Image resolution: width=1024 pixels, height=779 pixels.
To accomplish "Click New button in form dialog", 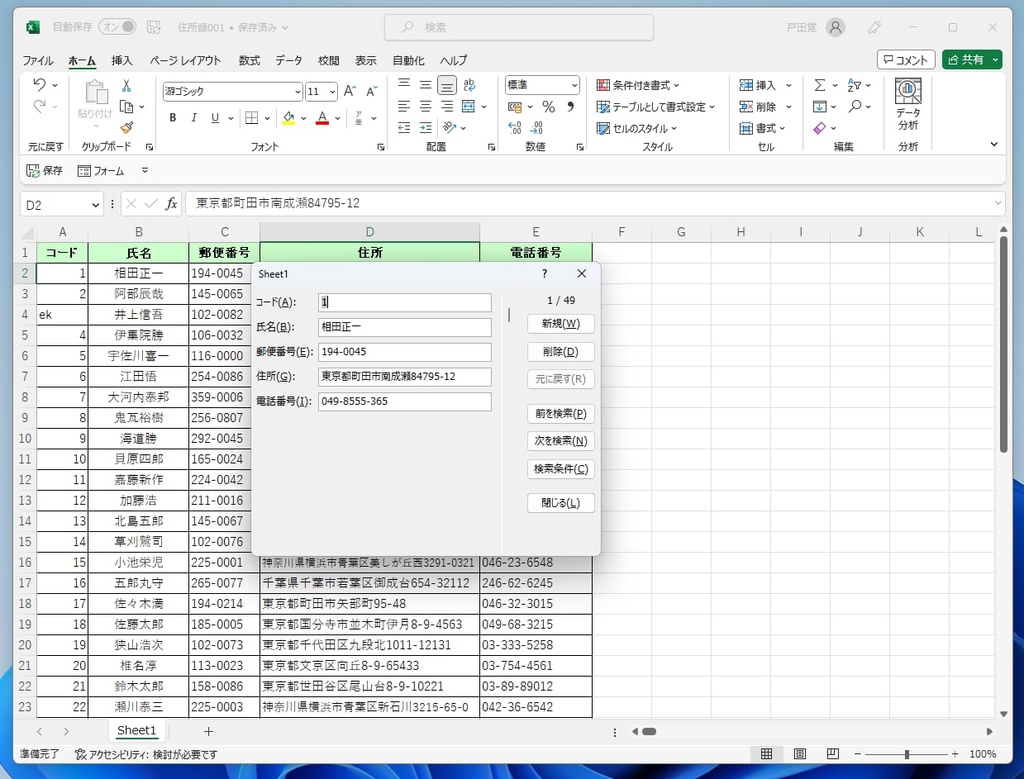I will pyautogui.click(x=560, y=324).
